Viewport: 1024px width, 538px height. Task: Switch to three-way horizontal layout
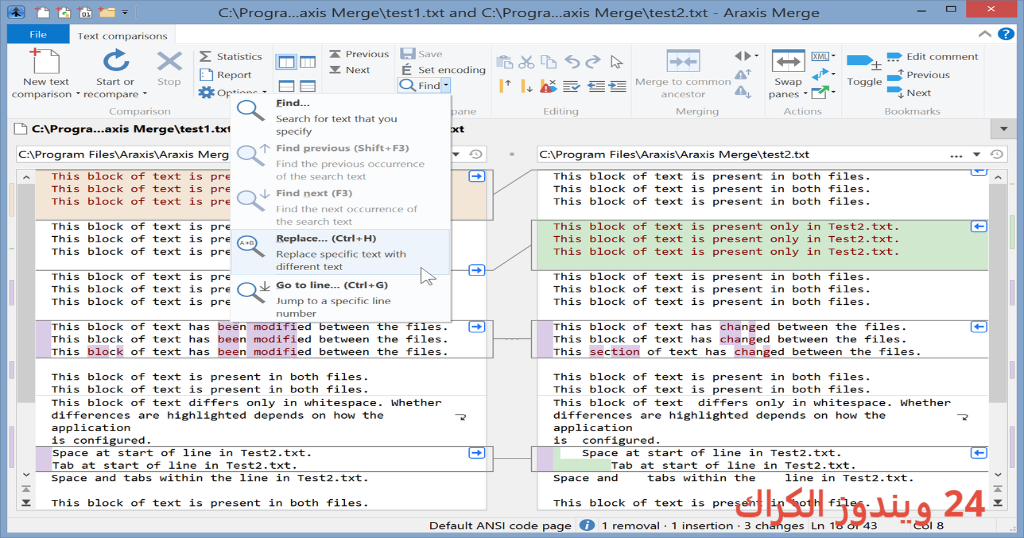(x=308, y=86)
